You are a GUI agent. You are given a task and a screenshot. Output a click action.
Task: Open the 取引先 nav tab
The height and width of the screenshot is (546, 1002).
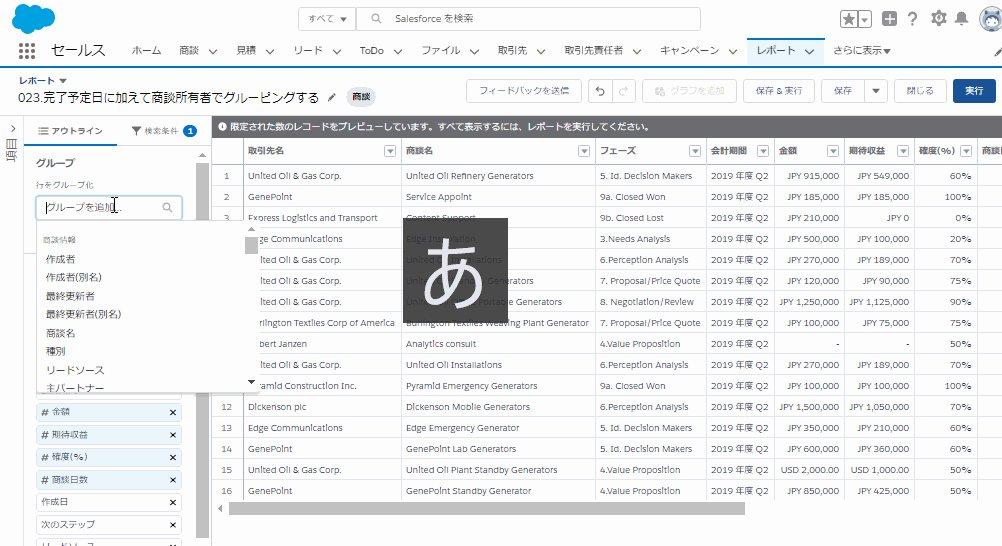513,51
